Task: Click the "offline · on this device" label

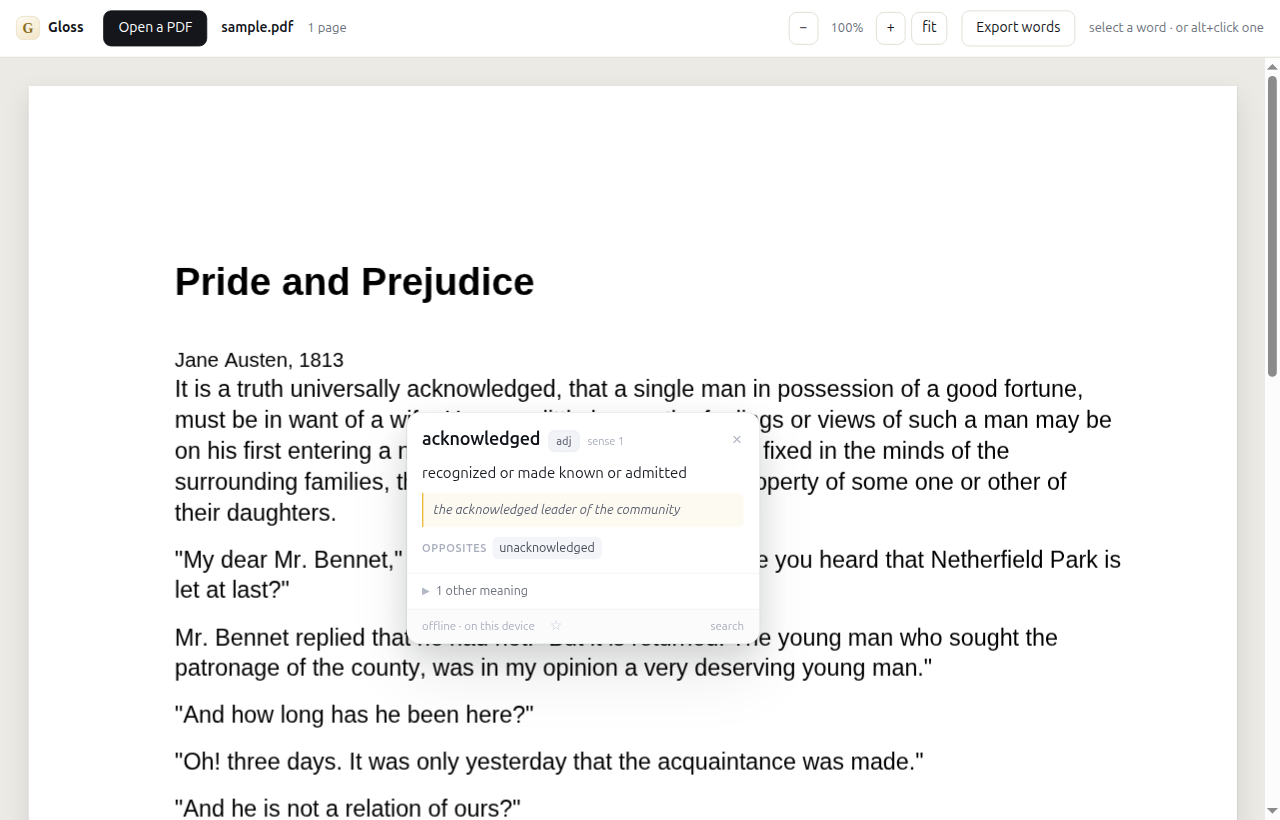Action: 478,626
